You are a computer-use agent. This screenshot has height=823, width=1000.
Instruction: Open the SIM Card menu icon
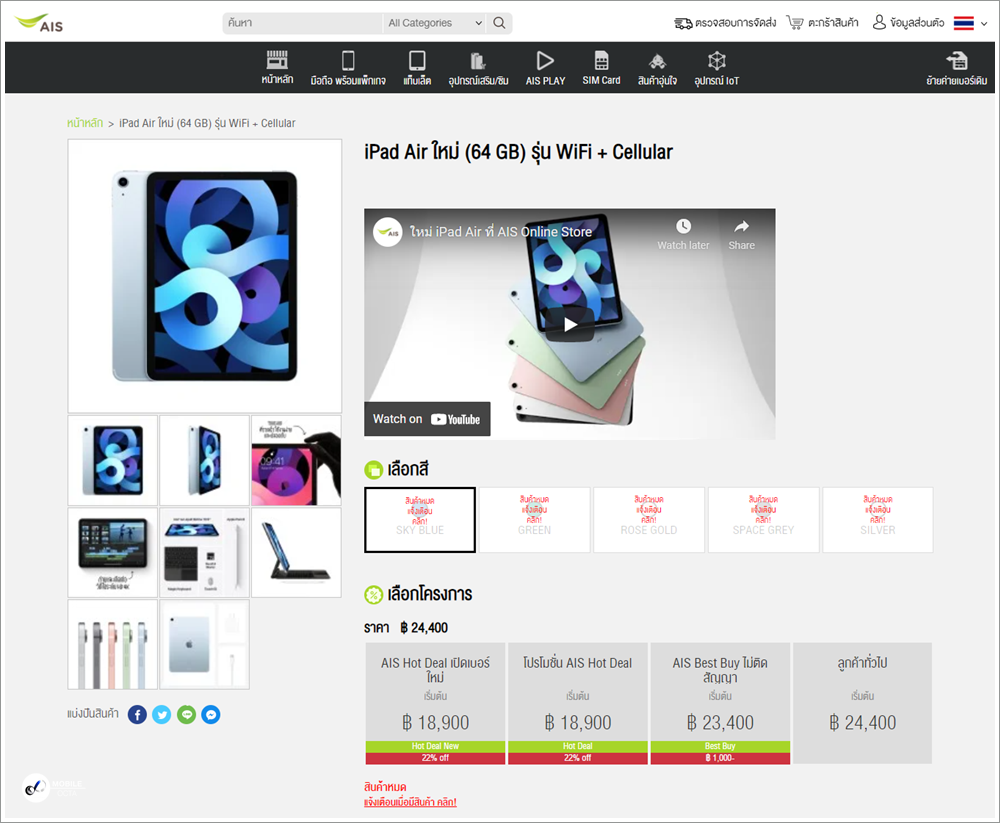tap(601, 61)
